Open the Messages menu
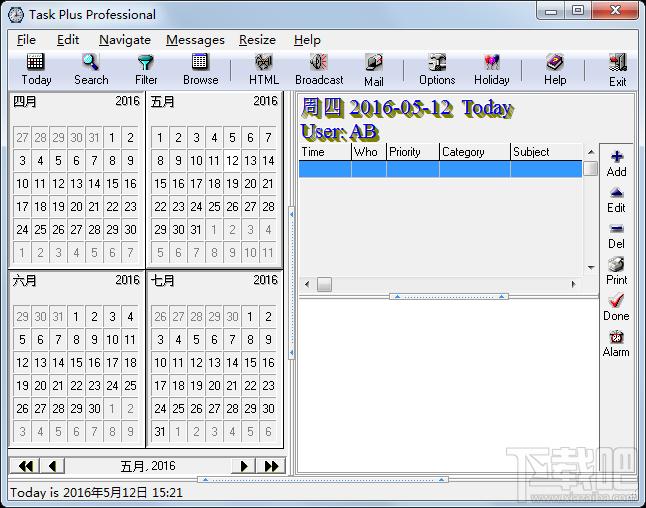The height and width of the screenshot is (508, 646). point(195,40)
